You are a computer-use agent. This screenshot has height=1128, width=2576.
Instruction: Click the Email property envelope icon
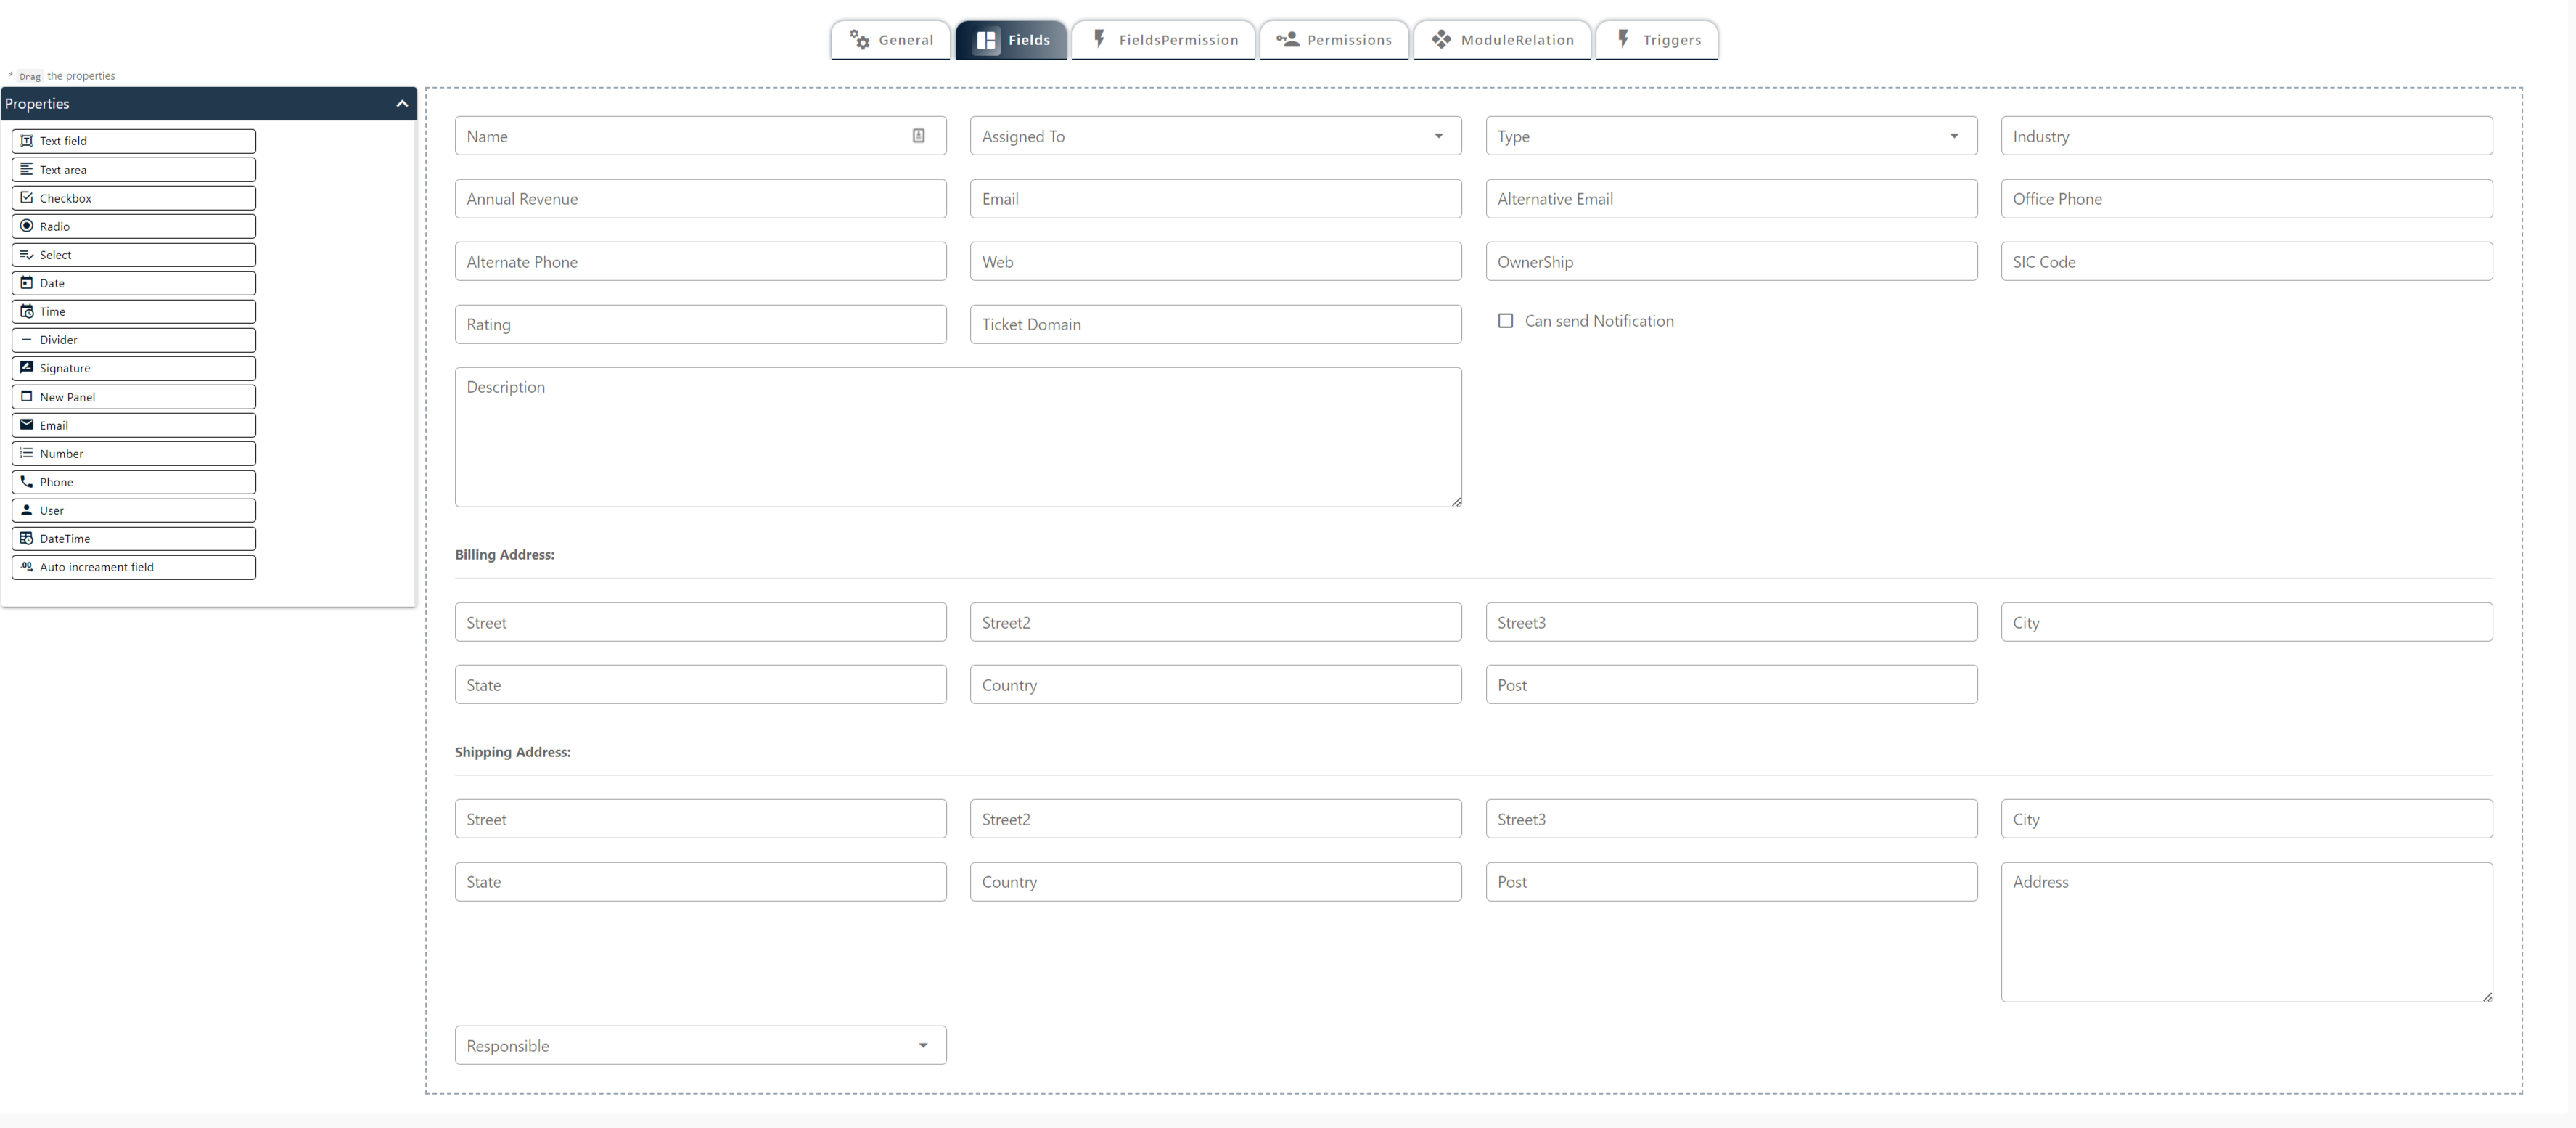27,425
